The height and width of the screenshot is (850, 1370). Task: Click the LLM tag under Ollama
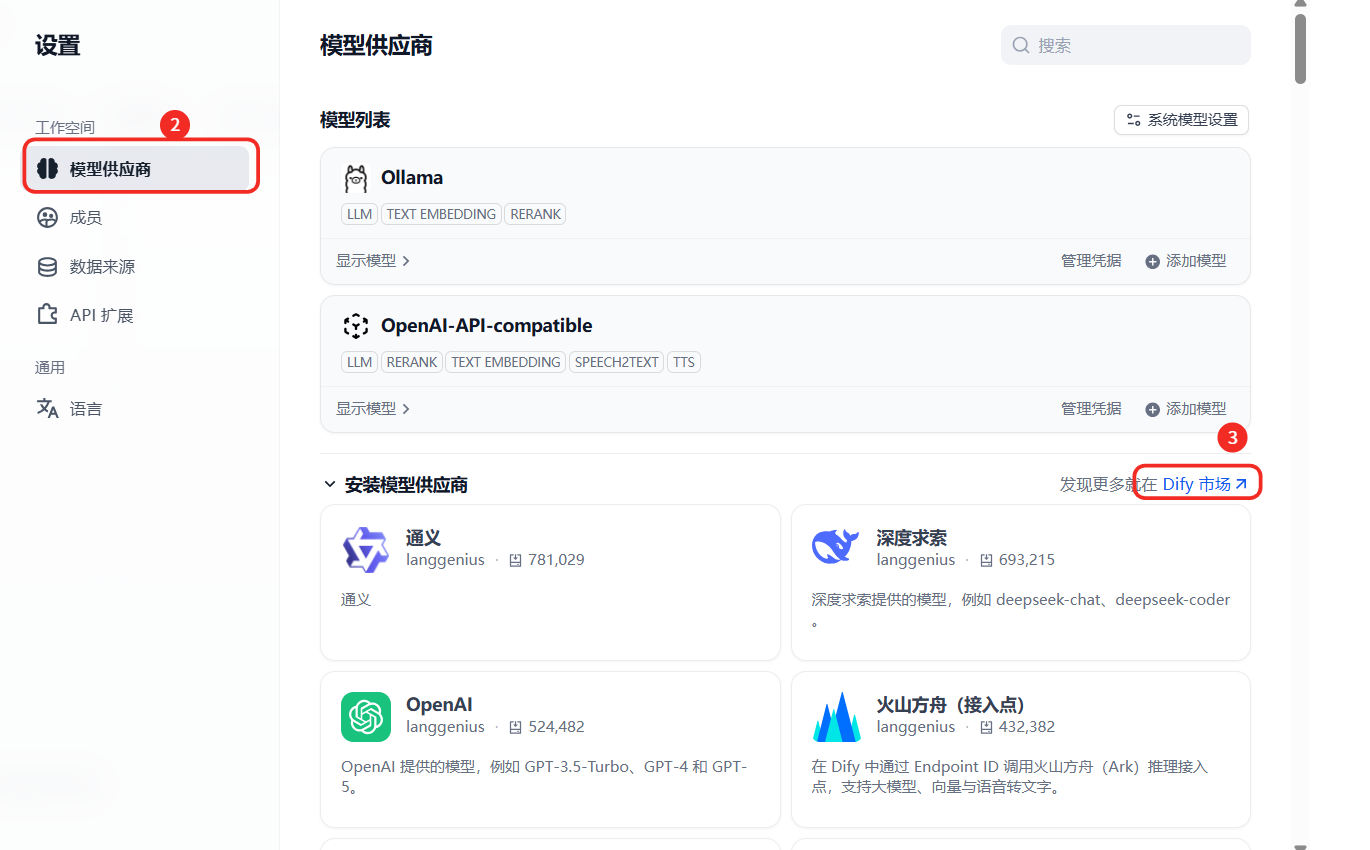[x=359, y=214]
